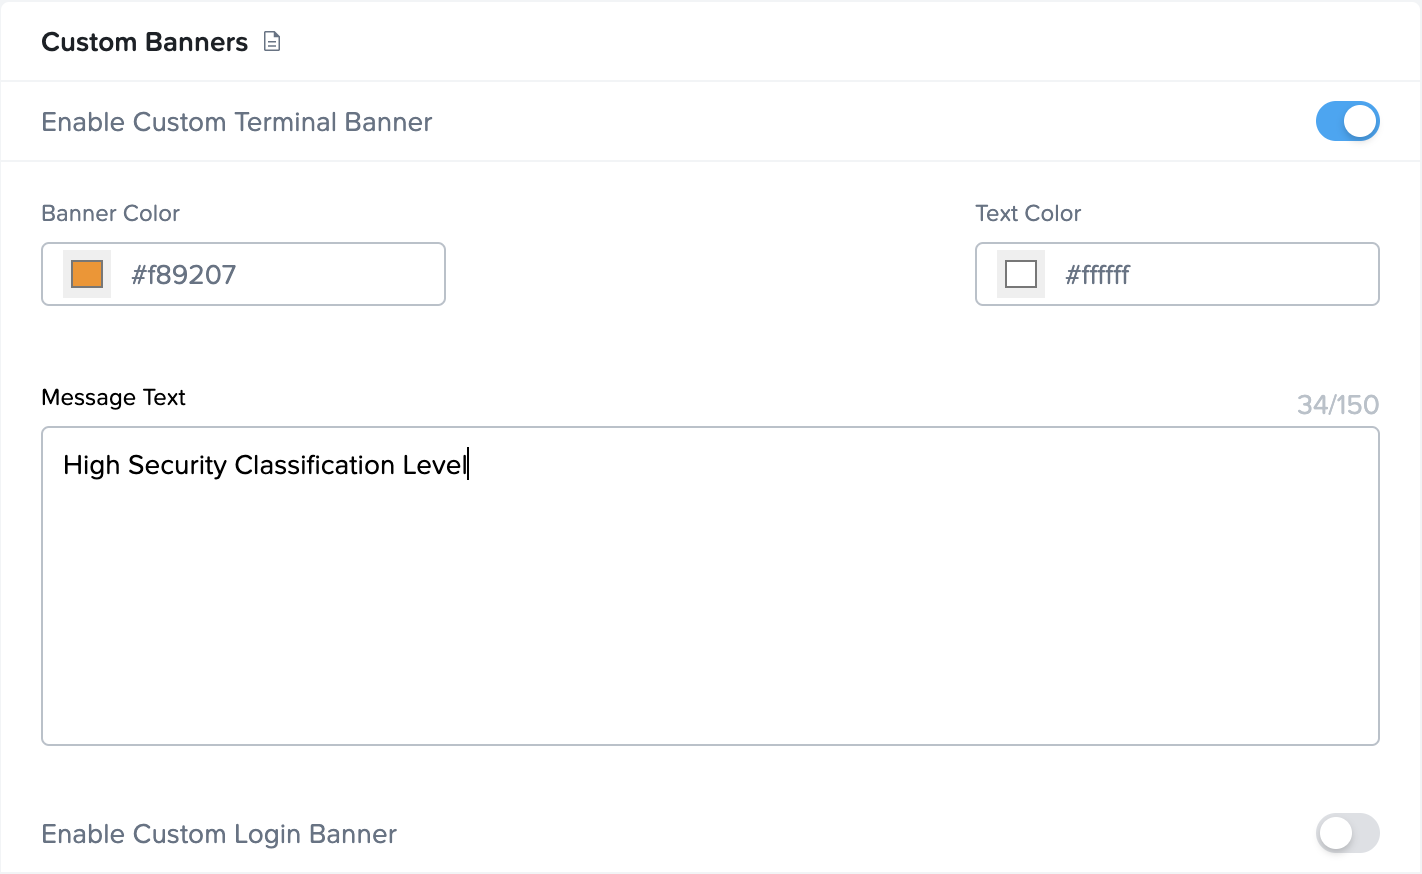Image resolution: width=1422 pixels, height=874 pixels.
Task: Click the Text Color field label
Action: (x=1028, y=213)
